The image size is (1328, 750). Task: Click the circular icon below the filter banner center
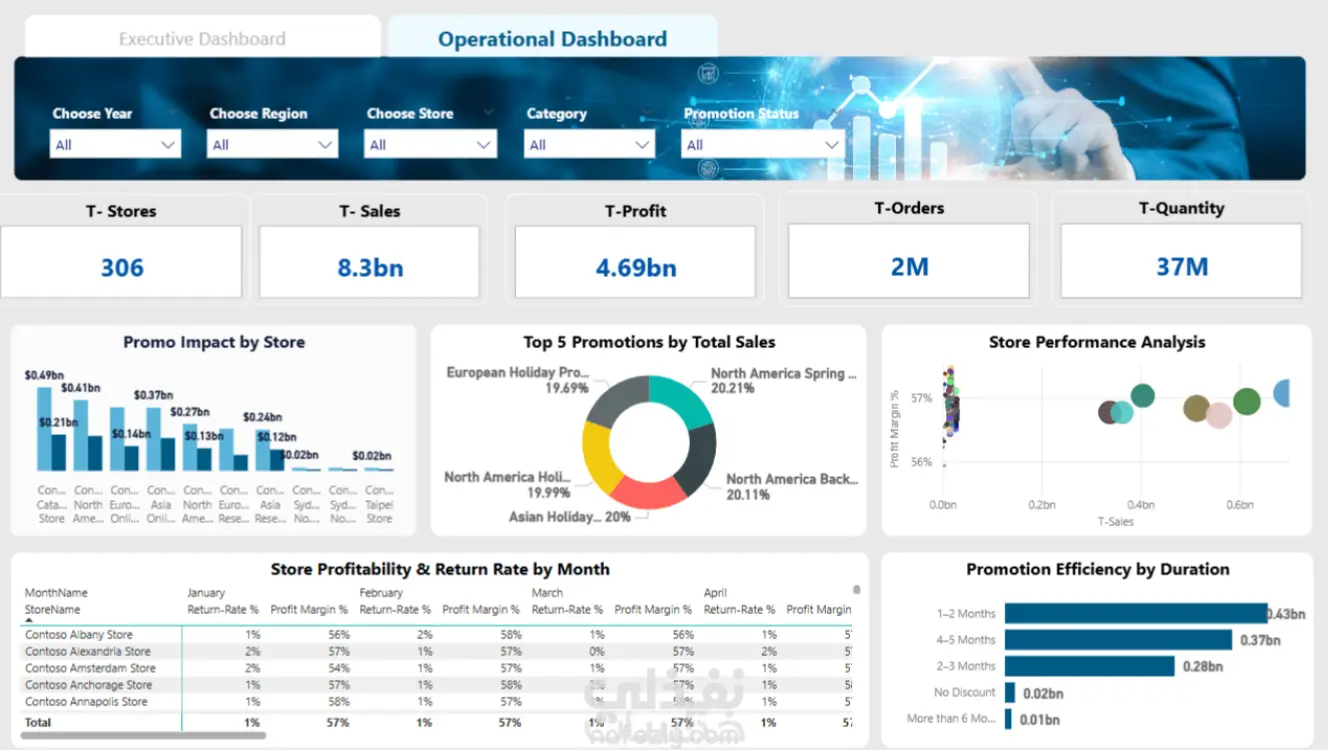[709, 168]
